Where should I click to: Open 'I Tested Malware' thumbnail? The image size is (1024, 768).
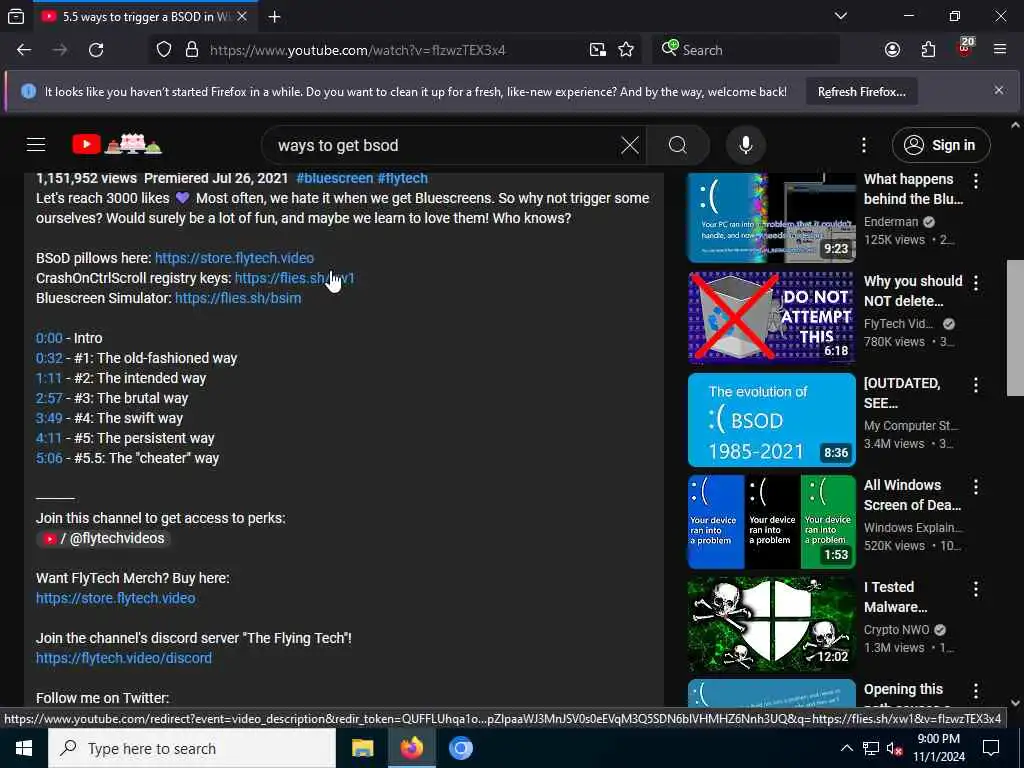(x=771, y=624)
